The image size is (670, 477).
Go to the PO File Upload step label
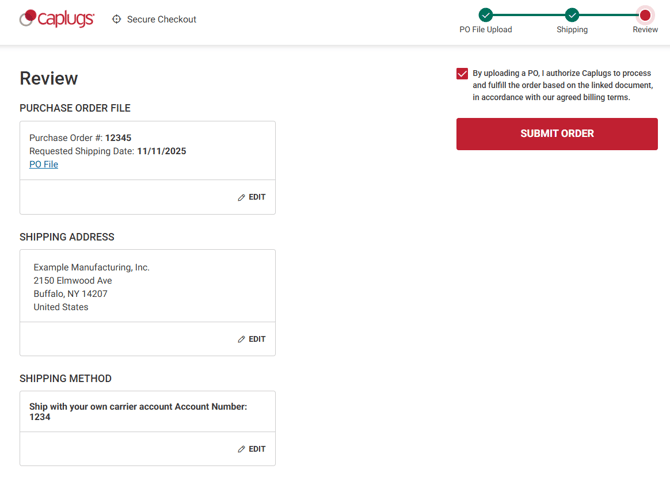[x=485, y=30]
